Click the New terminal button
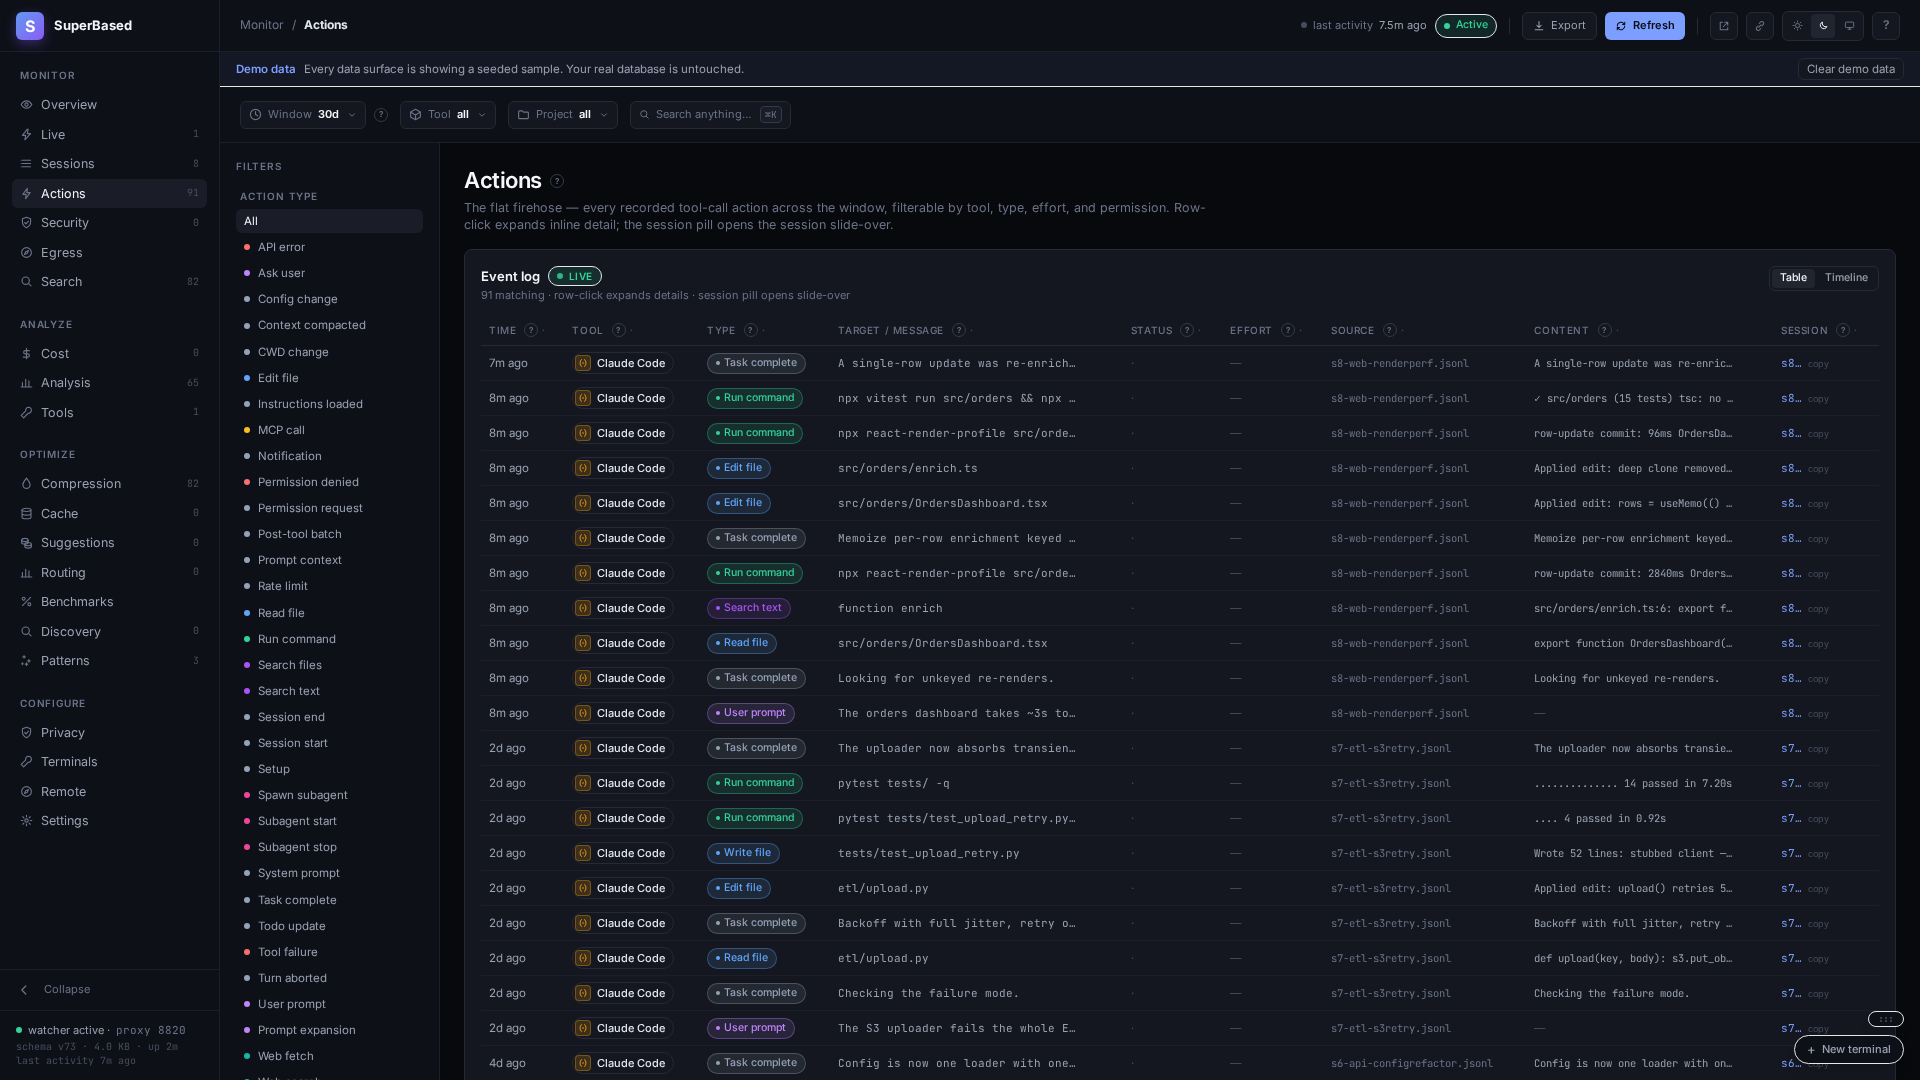The height and width of the screenshot is (1080, 1920). 1848,1050
